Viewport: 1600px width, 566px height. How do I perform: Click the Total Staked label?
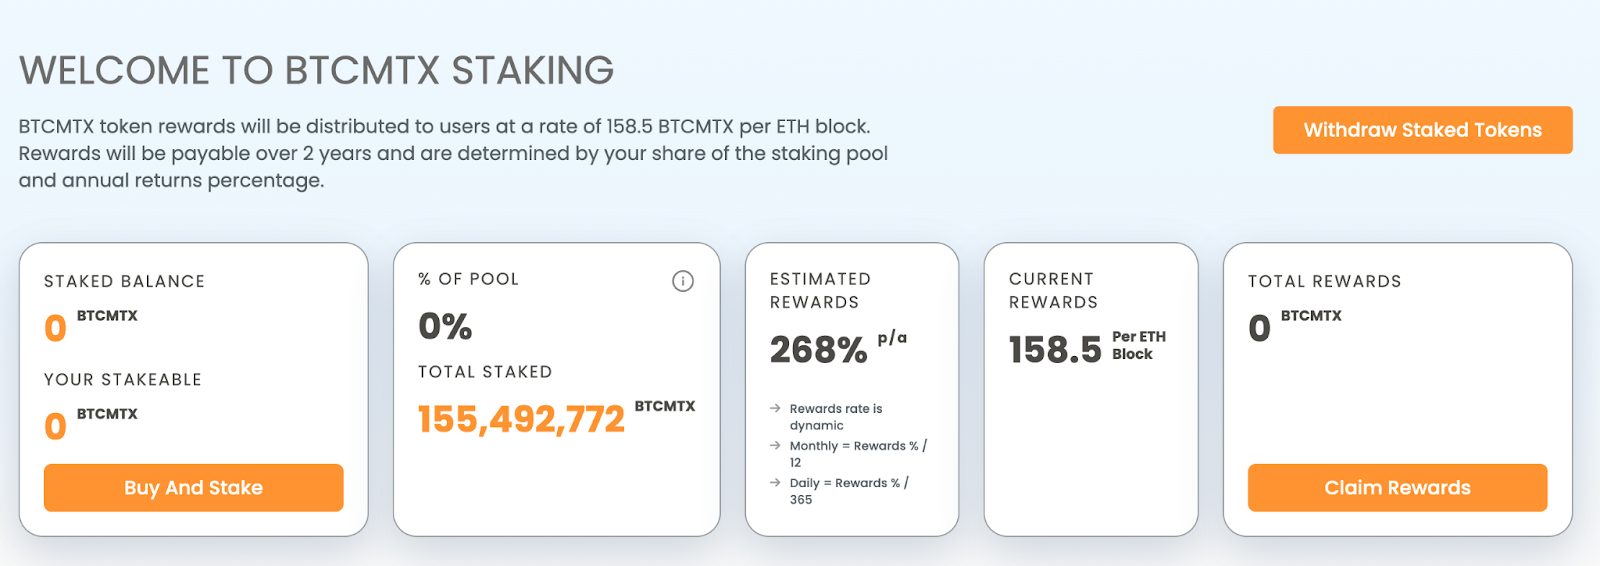485,372
